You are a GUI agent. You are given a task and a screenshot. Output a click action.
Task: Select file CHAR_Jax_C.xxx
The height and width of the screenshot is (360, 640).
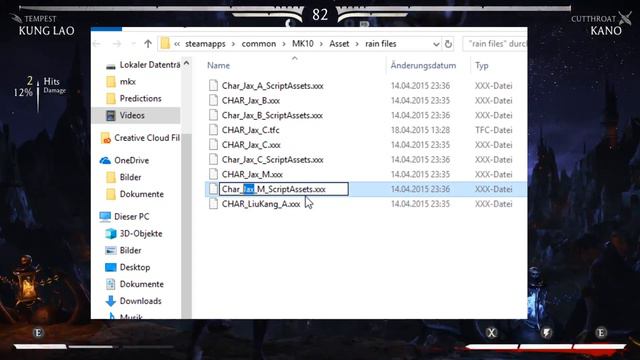(251, 144)
